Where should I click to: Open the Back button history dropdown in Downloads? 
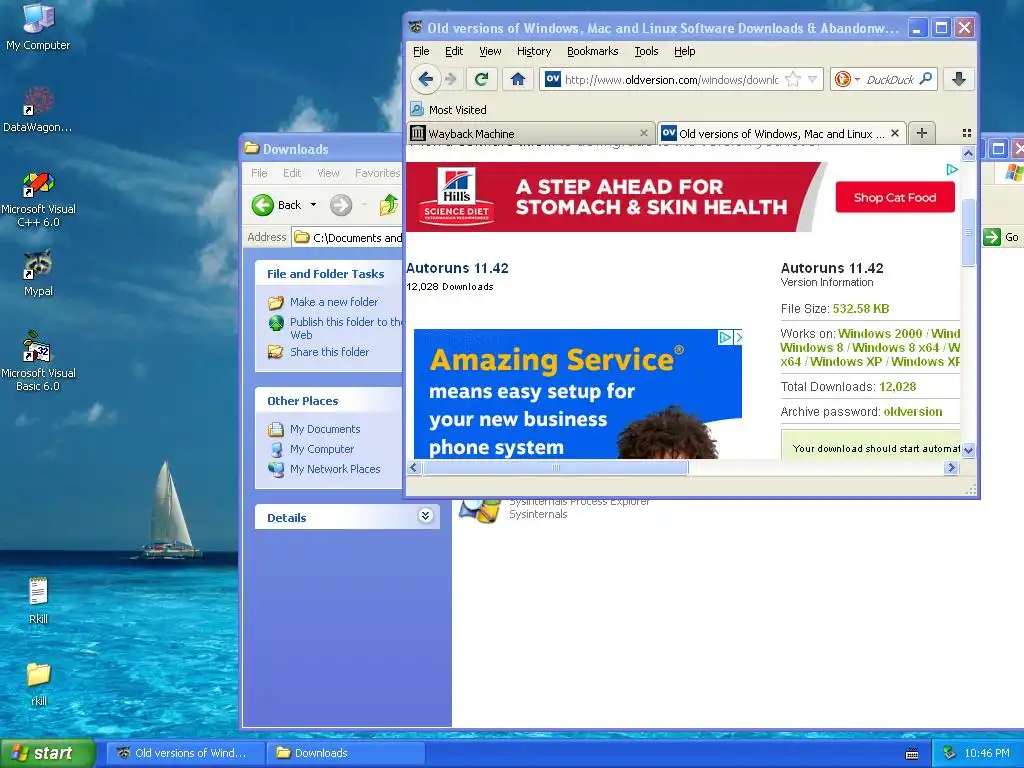tap(313, 205)
